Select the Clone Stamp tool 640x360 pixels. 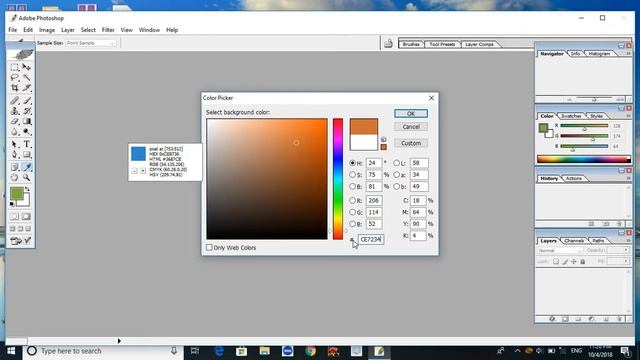pyautogui.click(x=15, y=111)
